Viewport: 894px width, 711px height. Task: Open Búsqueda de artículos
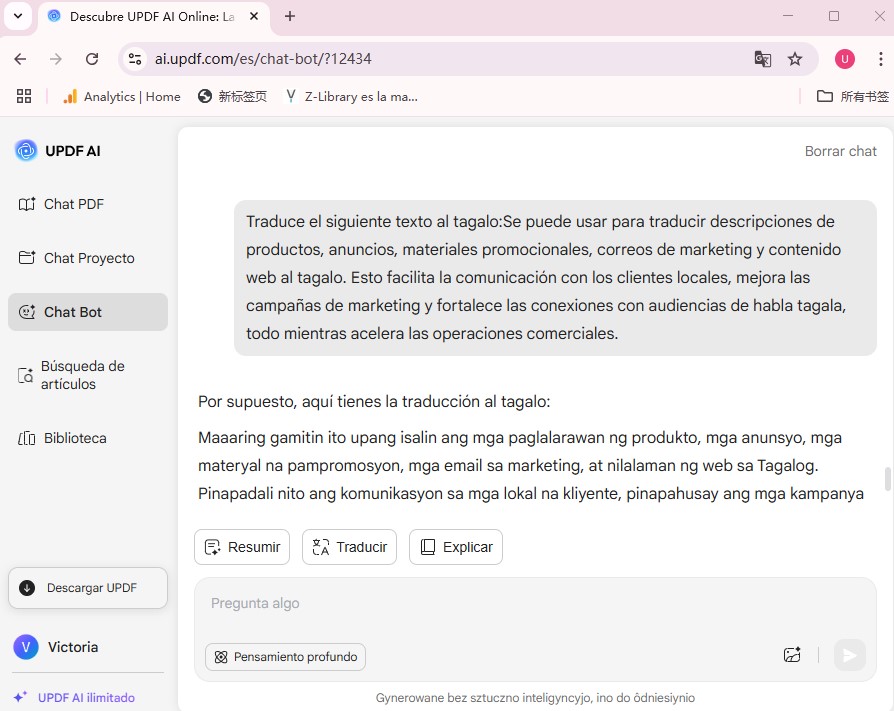point(71,375)
